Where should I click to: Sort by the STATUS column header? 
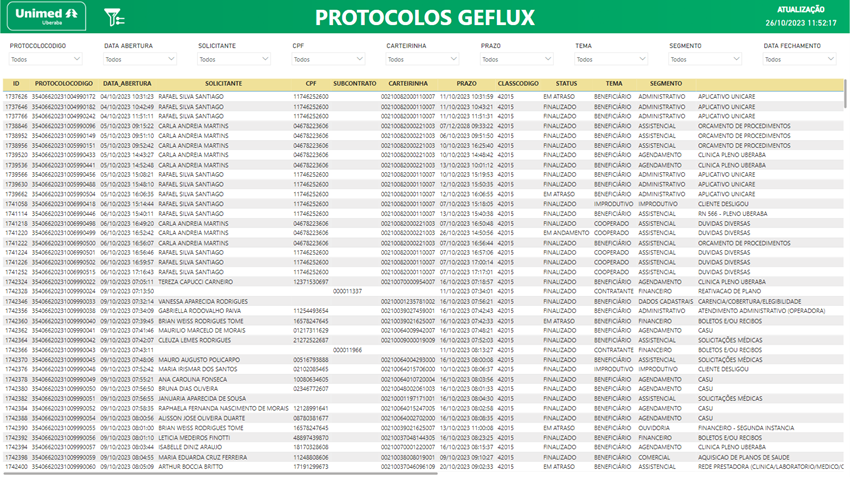566,83
